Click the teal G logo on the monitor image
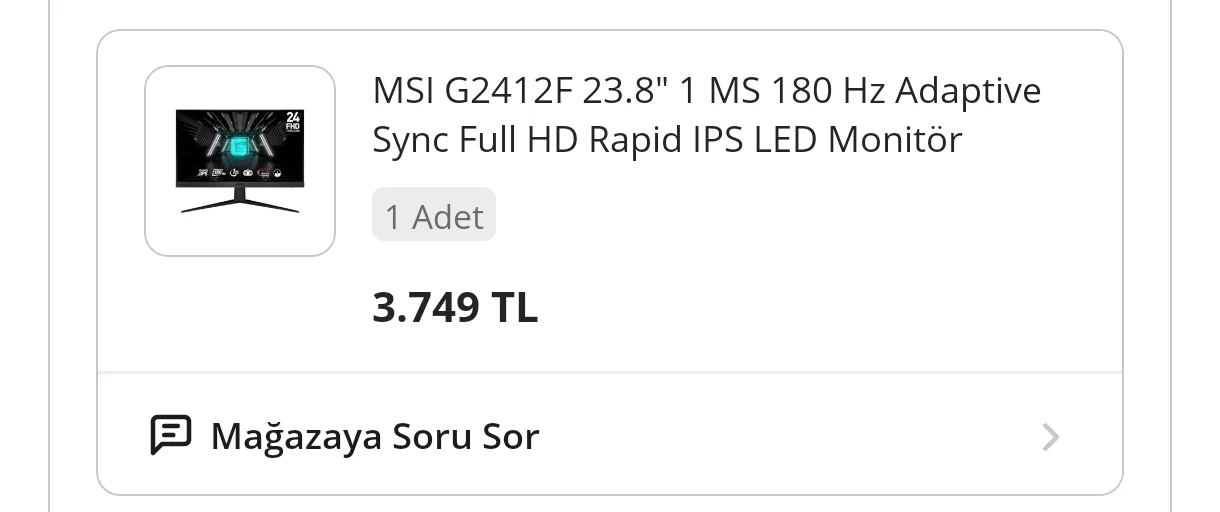This screenshot has height=512, width=1220. point(239,147)
